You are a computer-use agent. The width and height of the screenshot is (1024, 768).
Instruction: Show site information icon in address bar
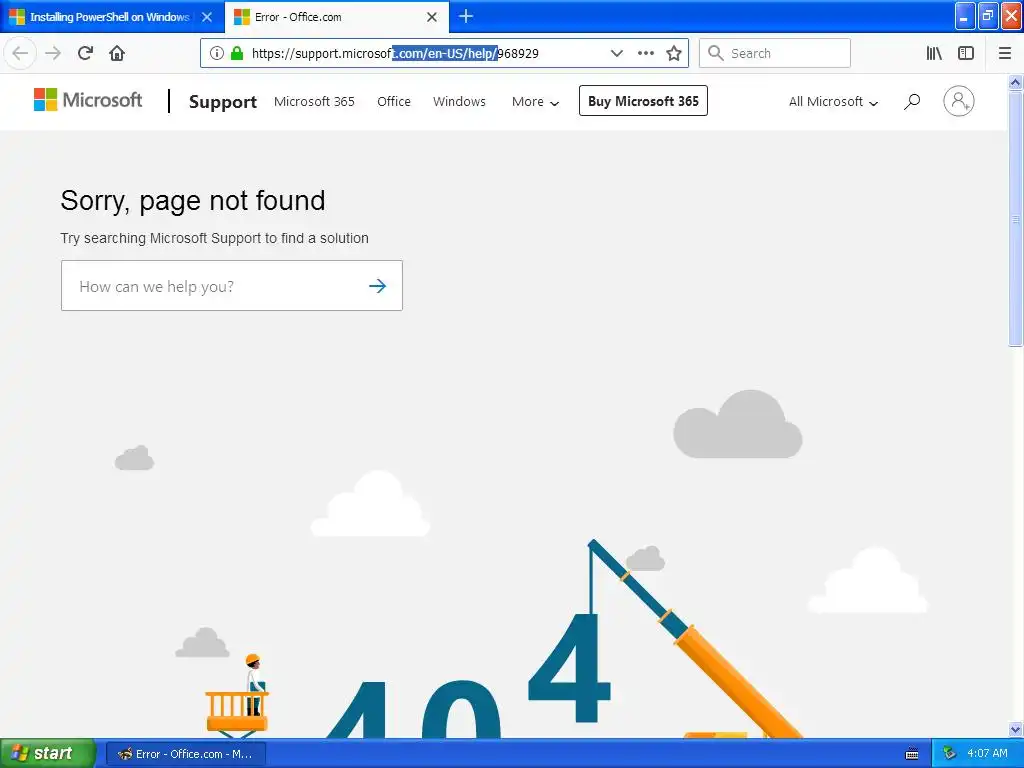click(x=217, y=53)
